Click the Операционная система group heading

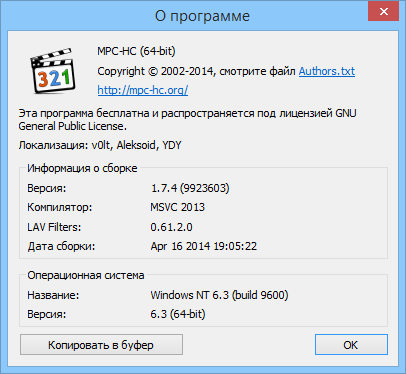point(86,275)
